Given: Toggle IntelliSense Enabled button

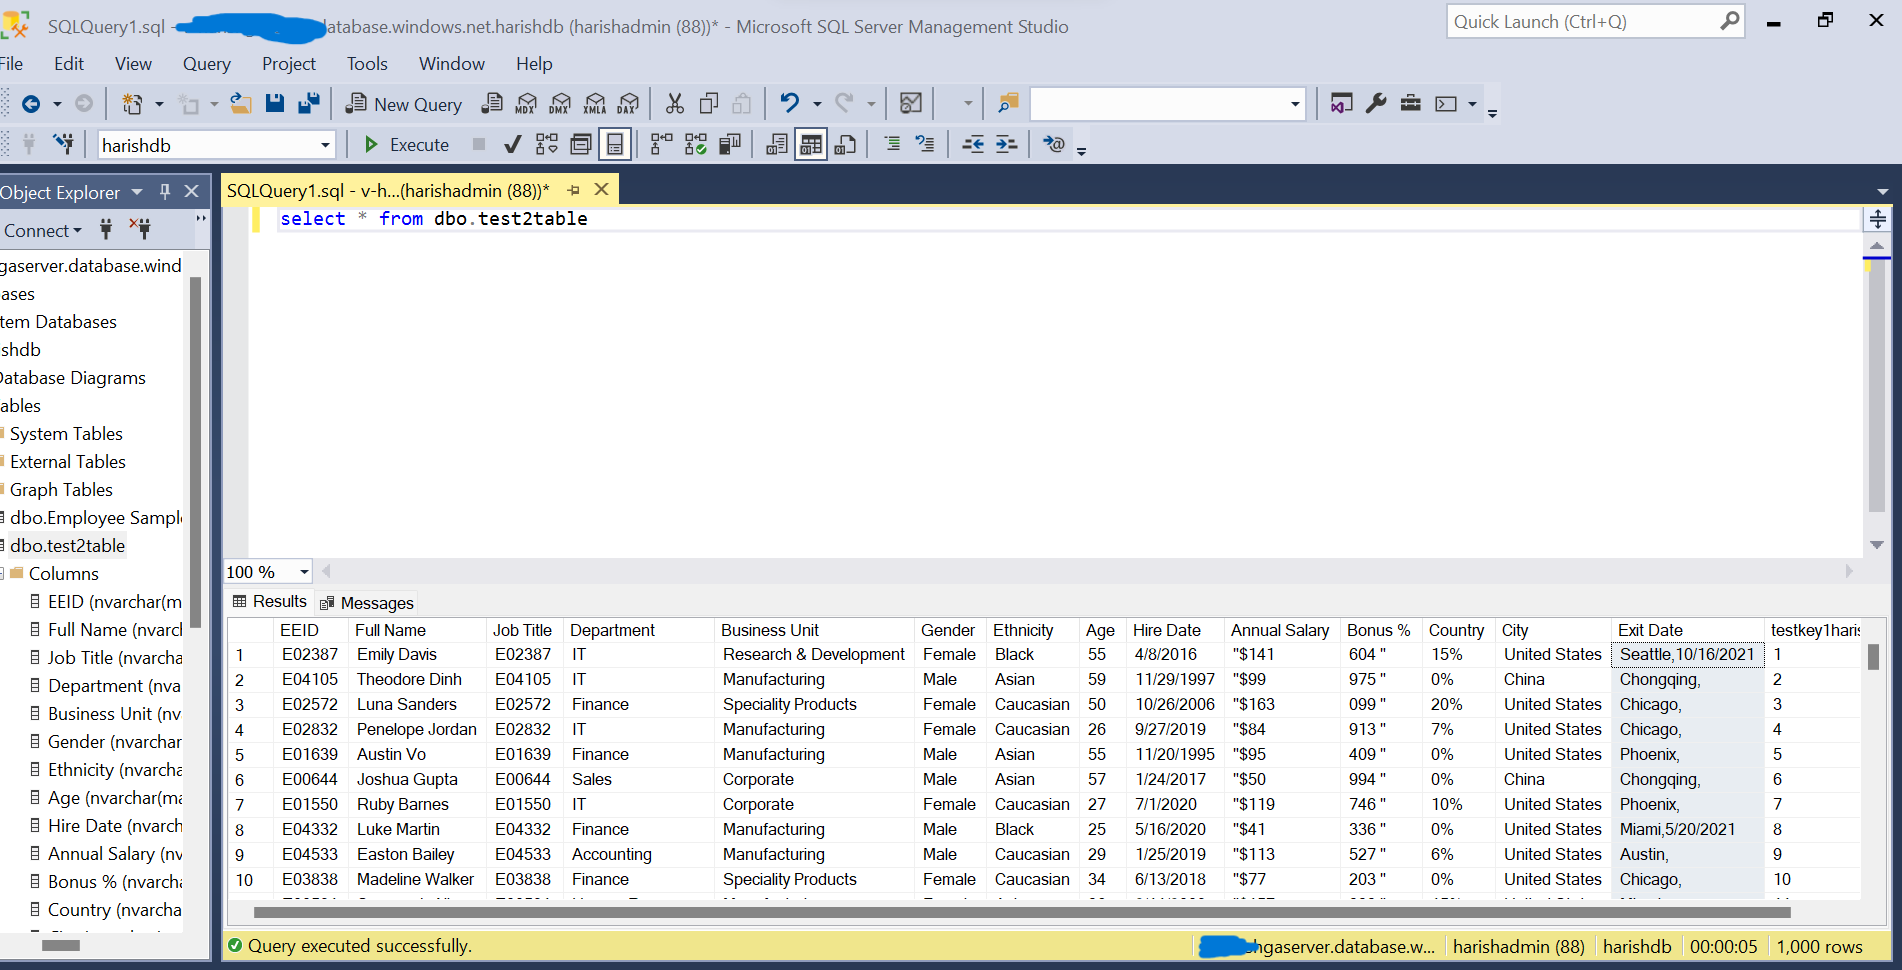Looking at the screenshot, I should pos(615,145).
